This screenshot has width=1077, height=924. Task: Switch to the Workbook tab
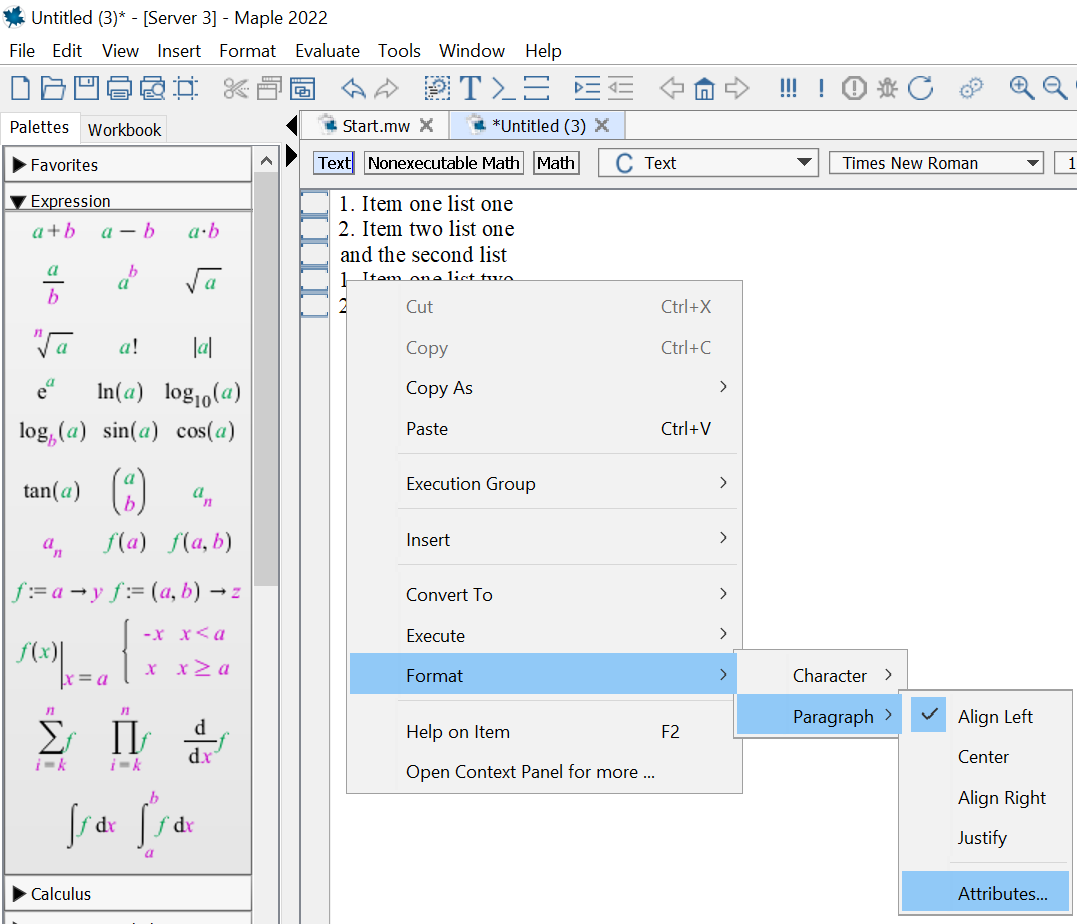(124, 130)
